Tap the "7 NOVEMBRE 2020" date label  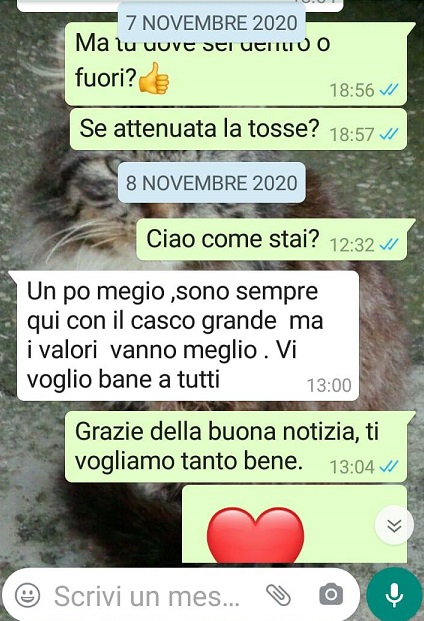pyautogui.click(x=212, y=23)
